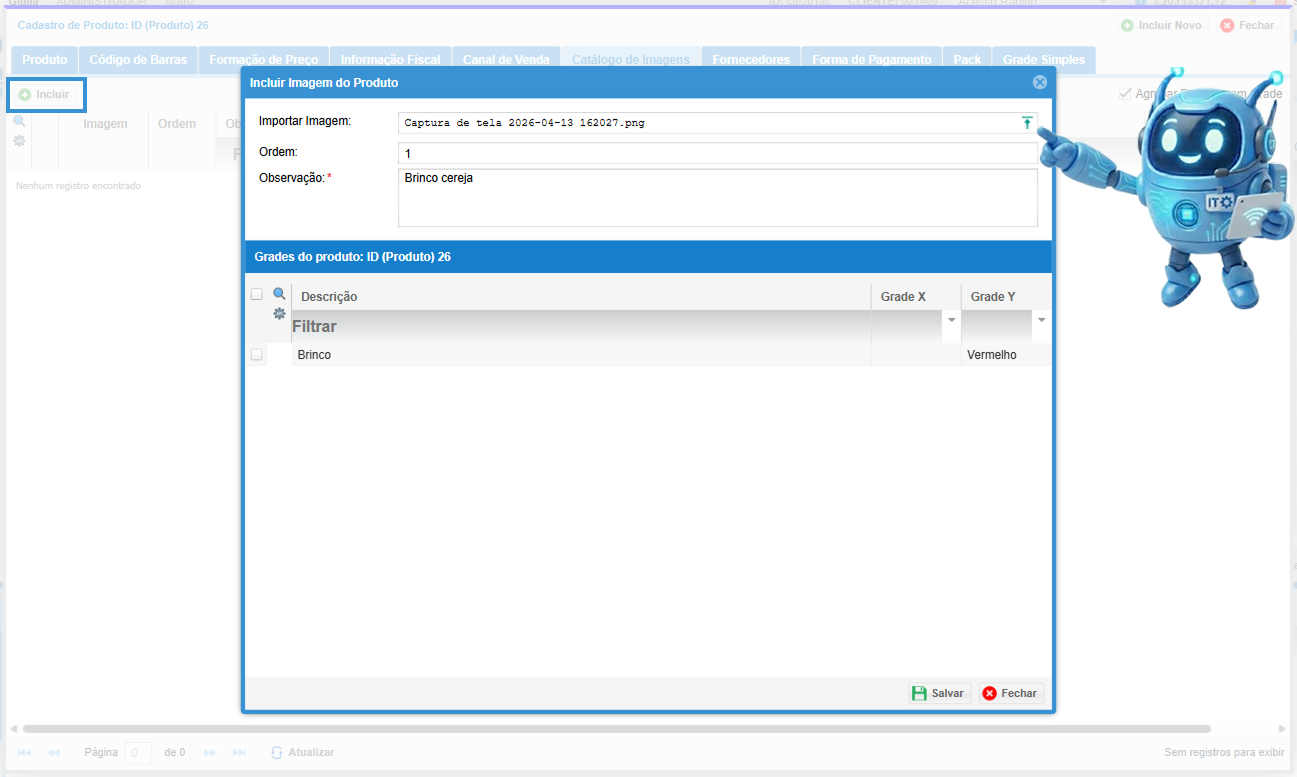Toggle the select-all checkbox in grades header
This screenshot has height=777, width=1297.
click(257, 294)
